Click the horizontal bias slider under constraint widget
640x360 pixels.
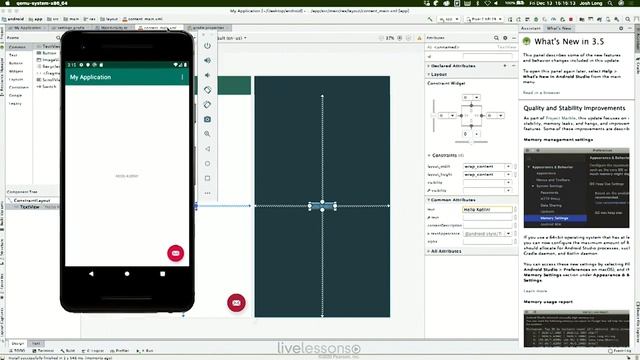(x=471, y=142)
